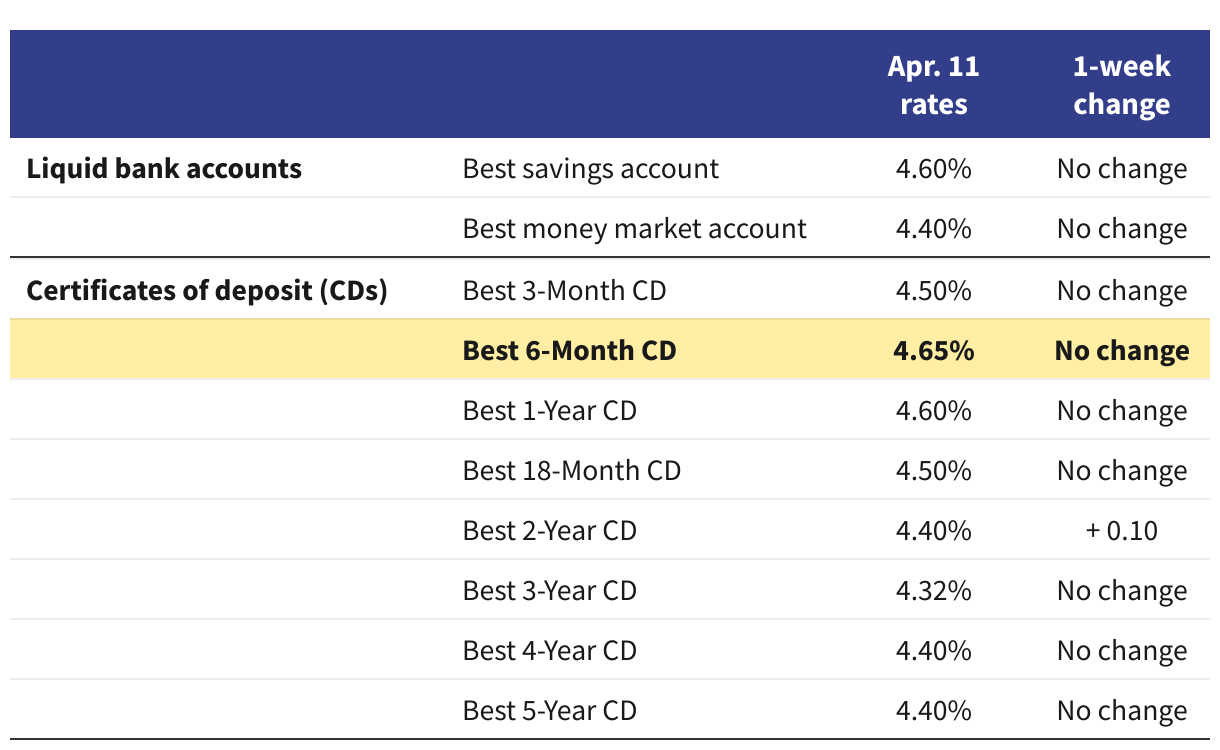Select the "Best 3-Month CD" row label
Viewport: 1220px width, 750px height.
click(x=564, y=290)
